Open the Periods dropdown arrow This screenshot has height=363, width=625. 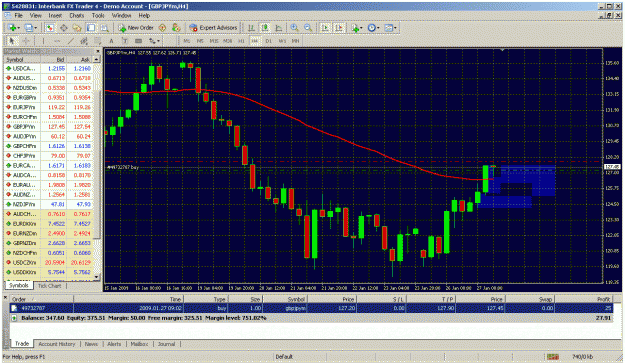(x=378, y=28)
